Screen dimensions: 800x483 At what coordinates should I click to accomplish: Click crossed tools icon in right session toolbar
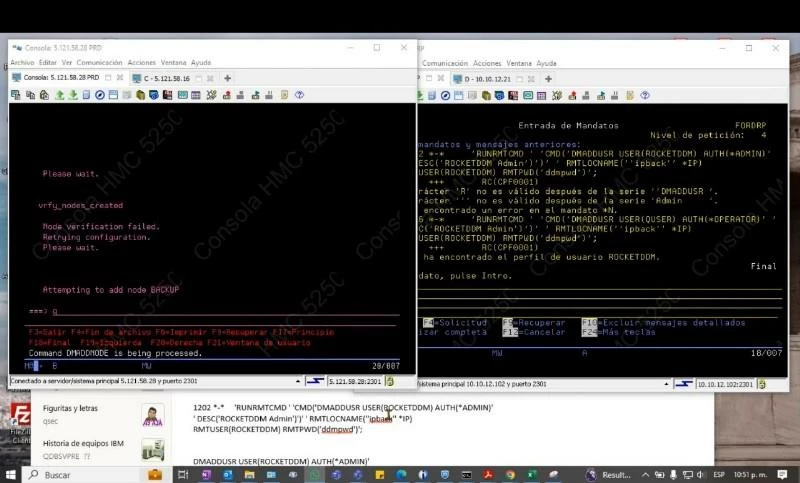tap(557, 95)
